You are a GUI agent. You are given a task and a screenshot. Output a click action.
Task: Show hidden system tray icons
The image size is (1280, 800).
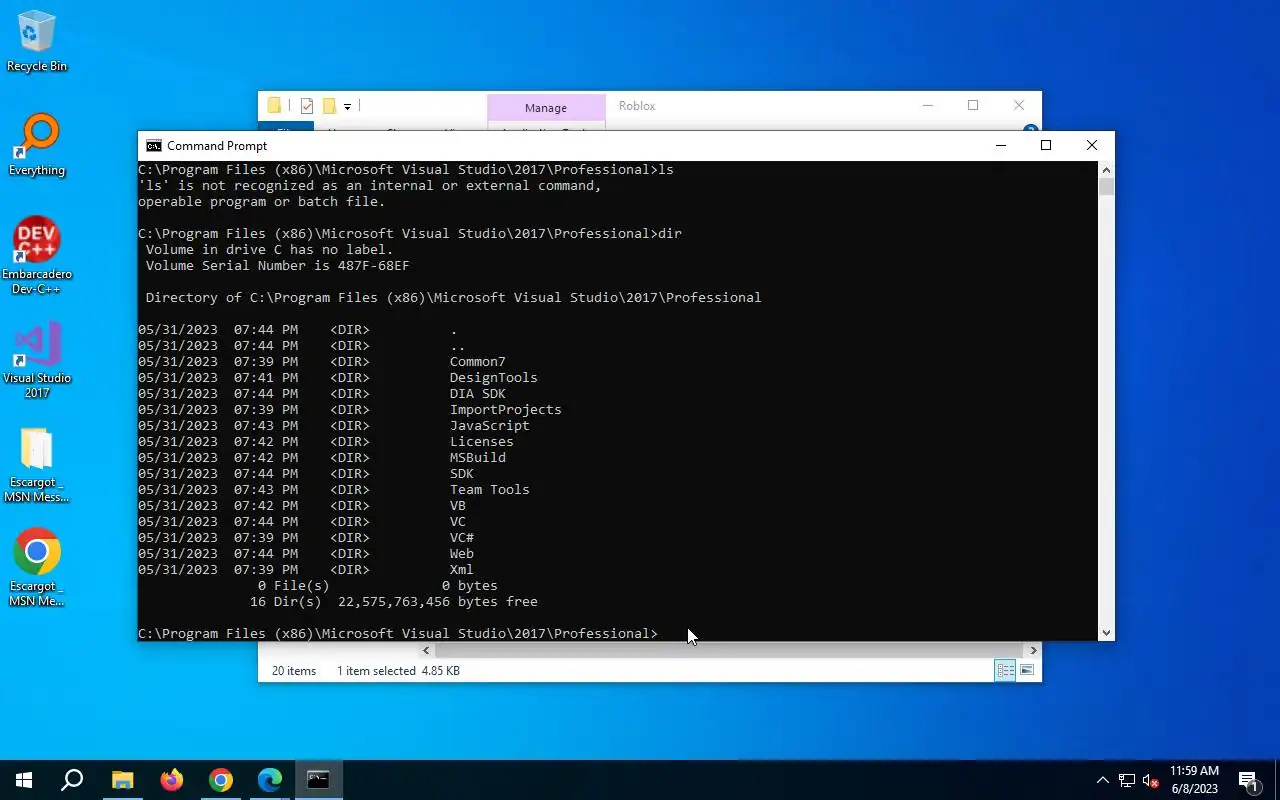(1103, 780)
